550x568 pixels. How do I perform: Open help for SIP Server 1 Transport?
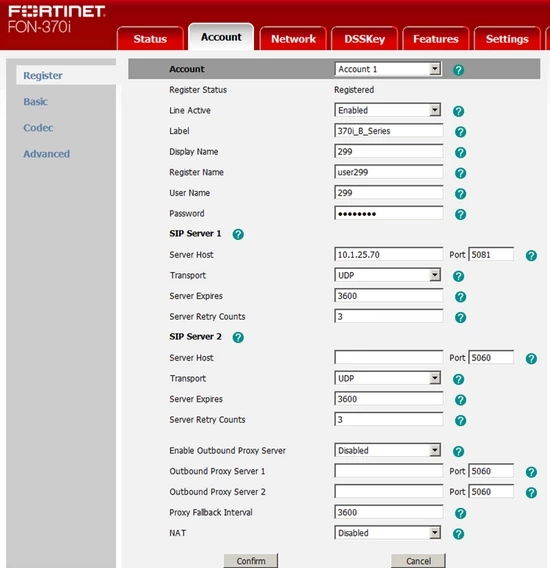[458, 276]
